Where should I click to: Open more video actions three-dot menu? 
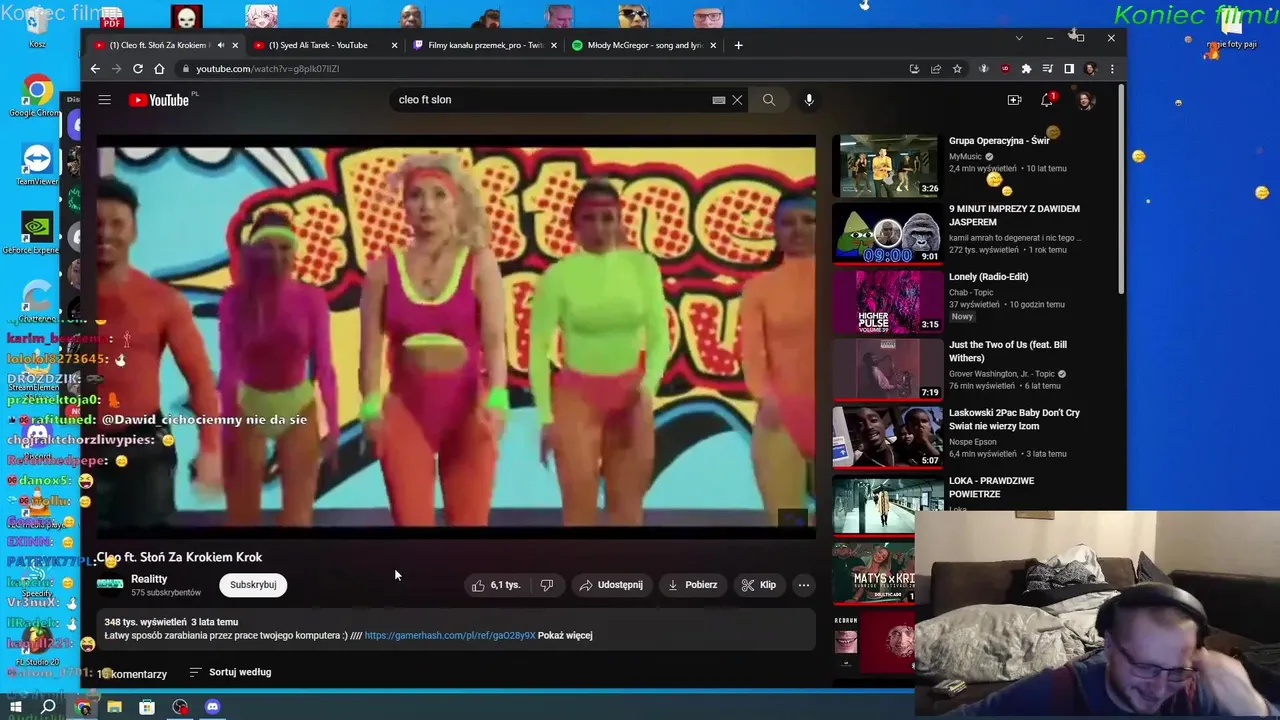pyautogui.click(x=803, y=585)
